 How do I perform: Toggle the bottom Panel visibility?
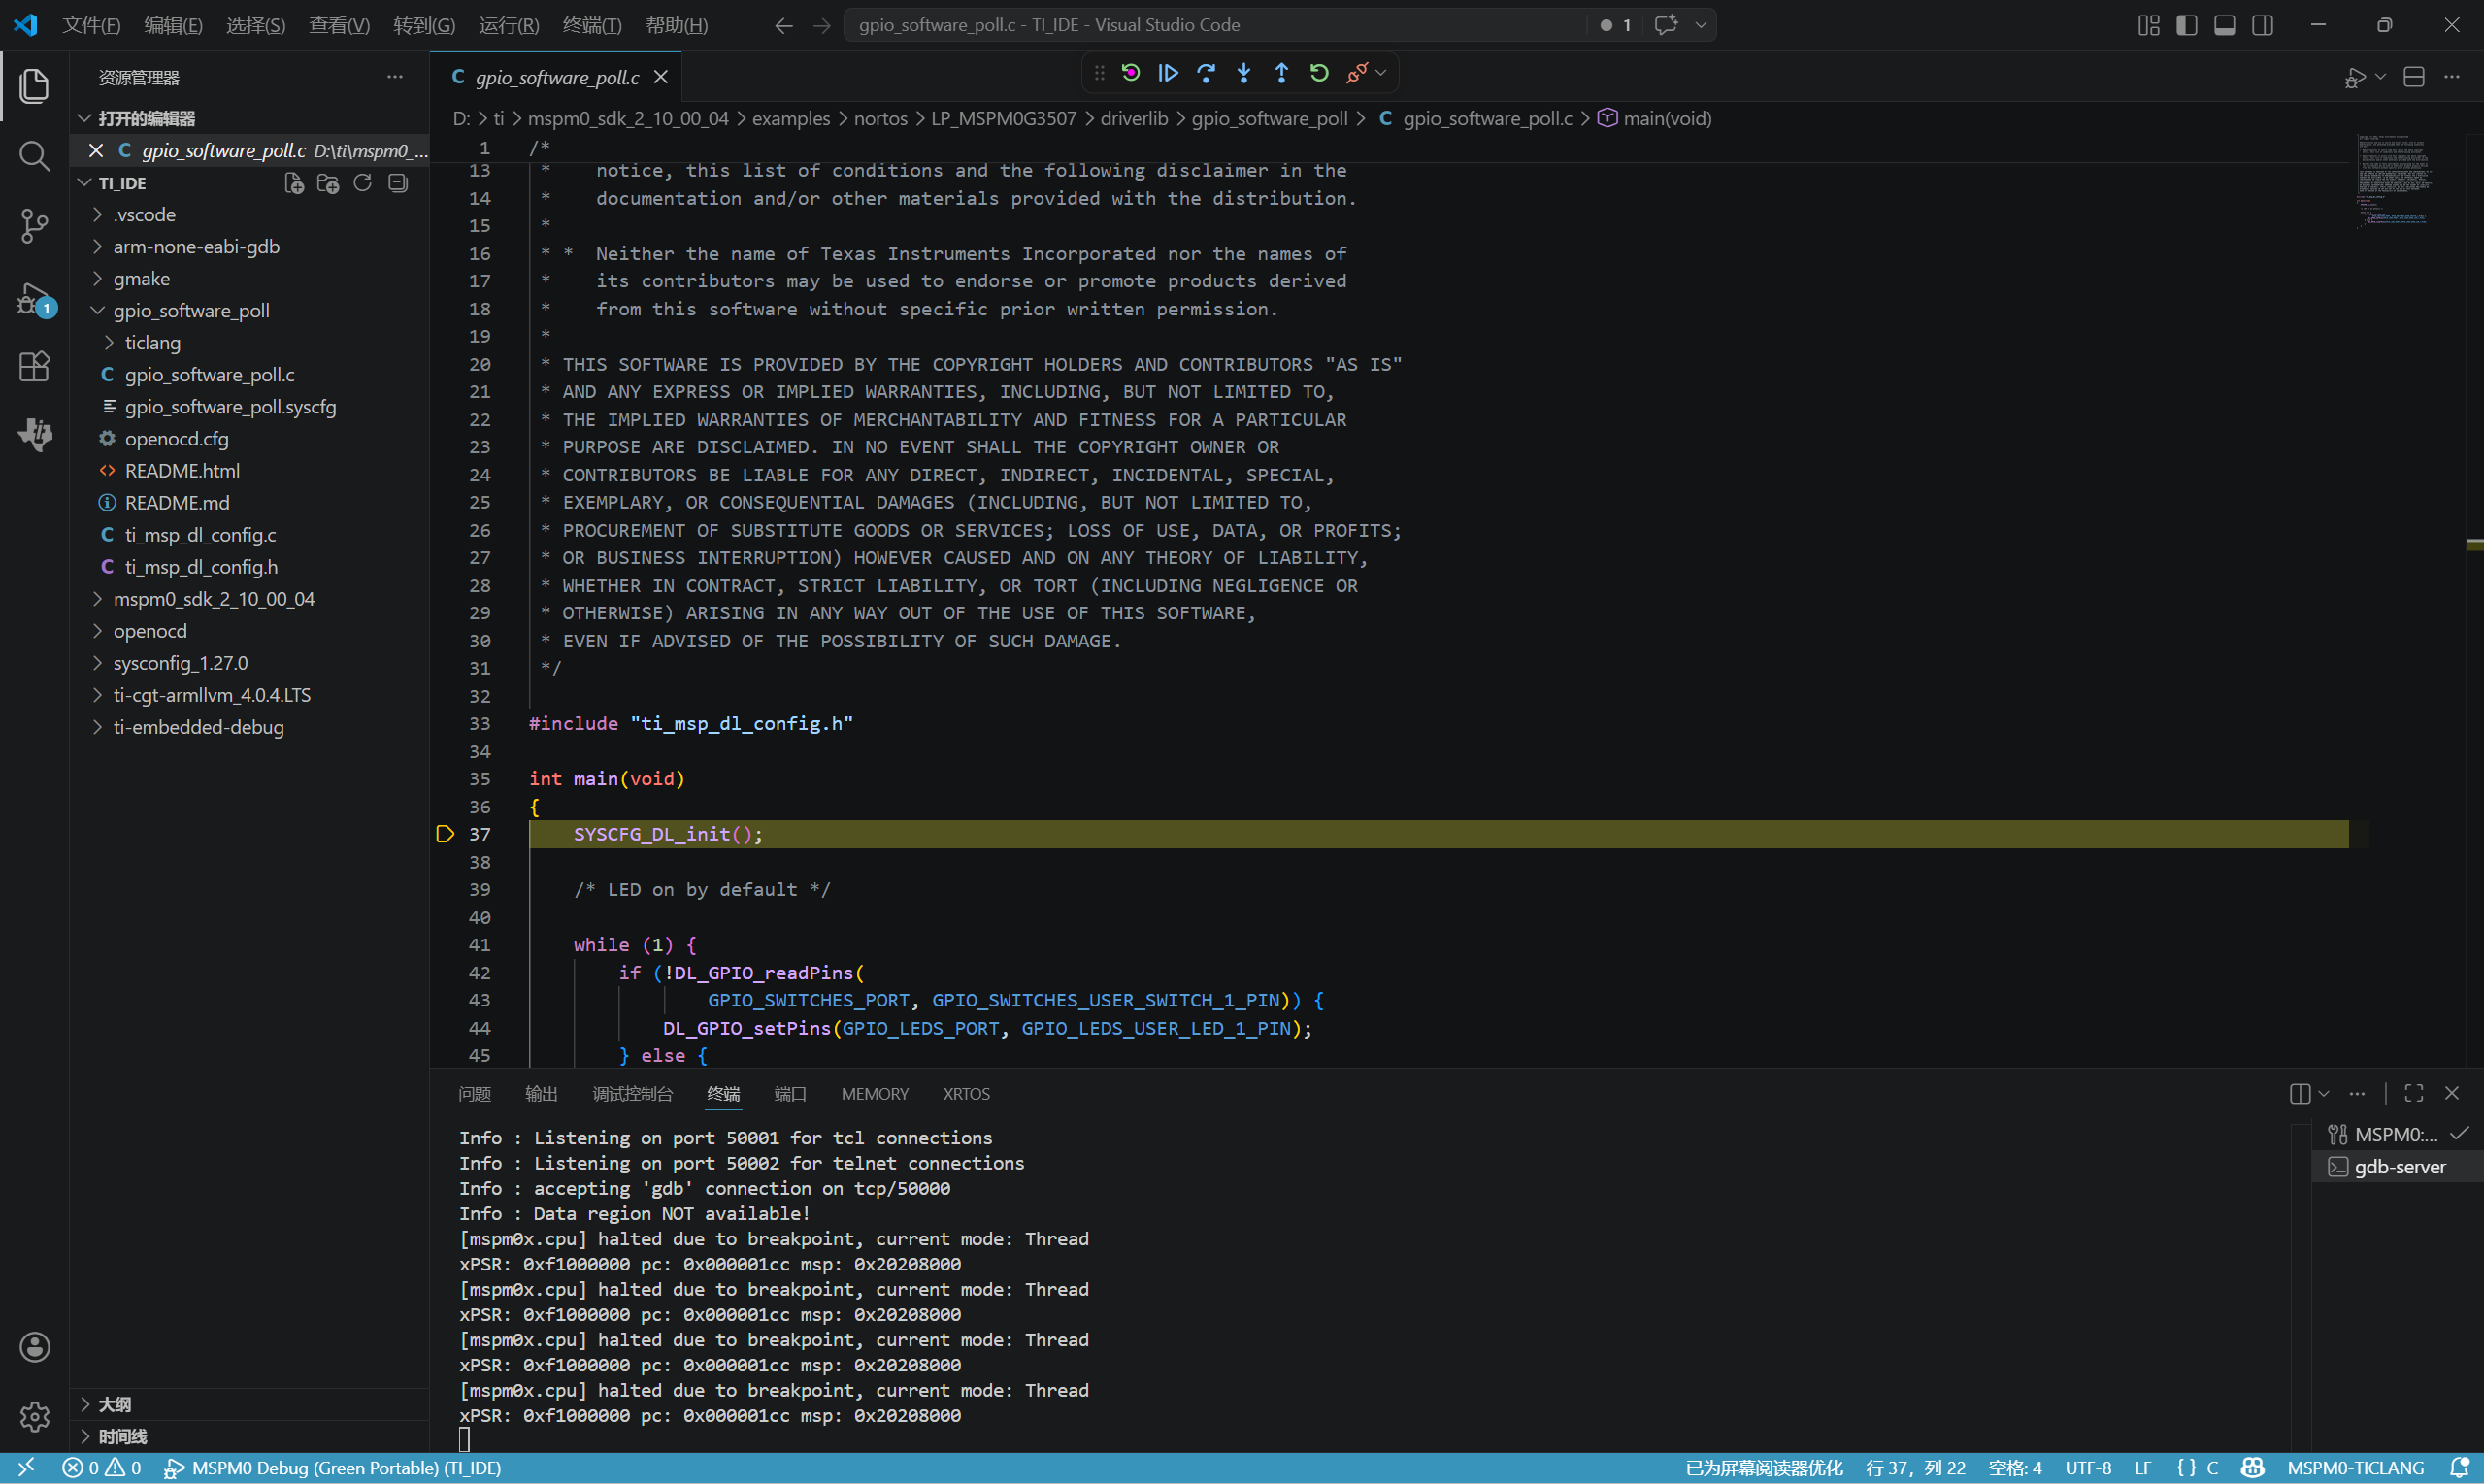pos(2224,25)
